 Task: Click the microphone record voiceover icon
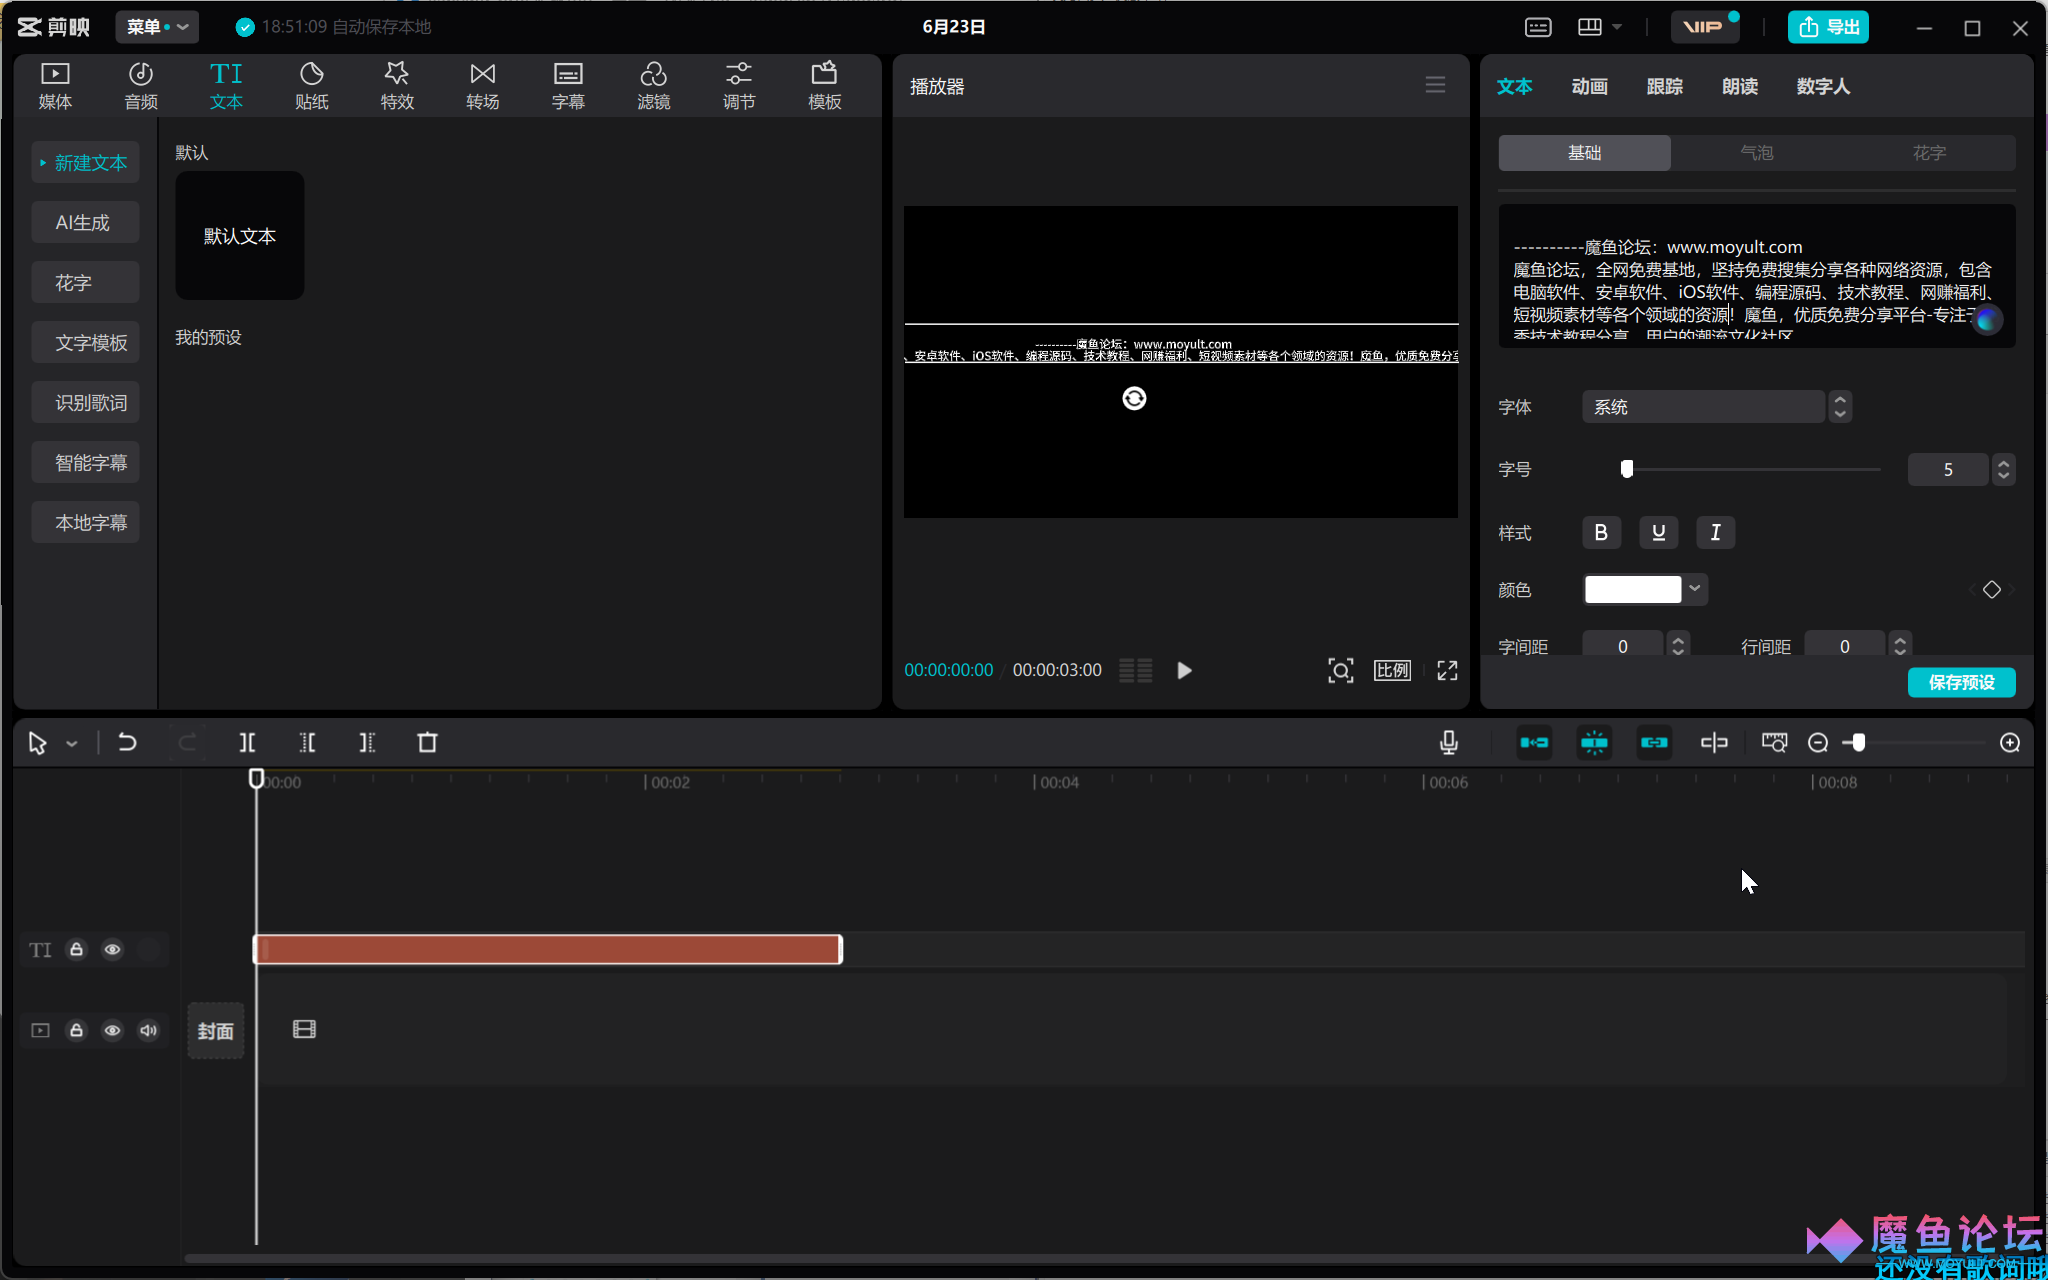1448,743
